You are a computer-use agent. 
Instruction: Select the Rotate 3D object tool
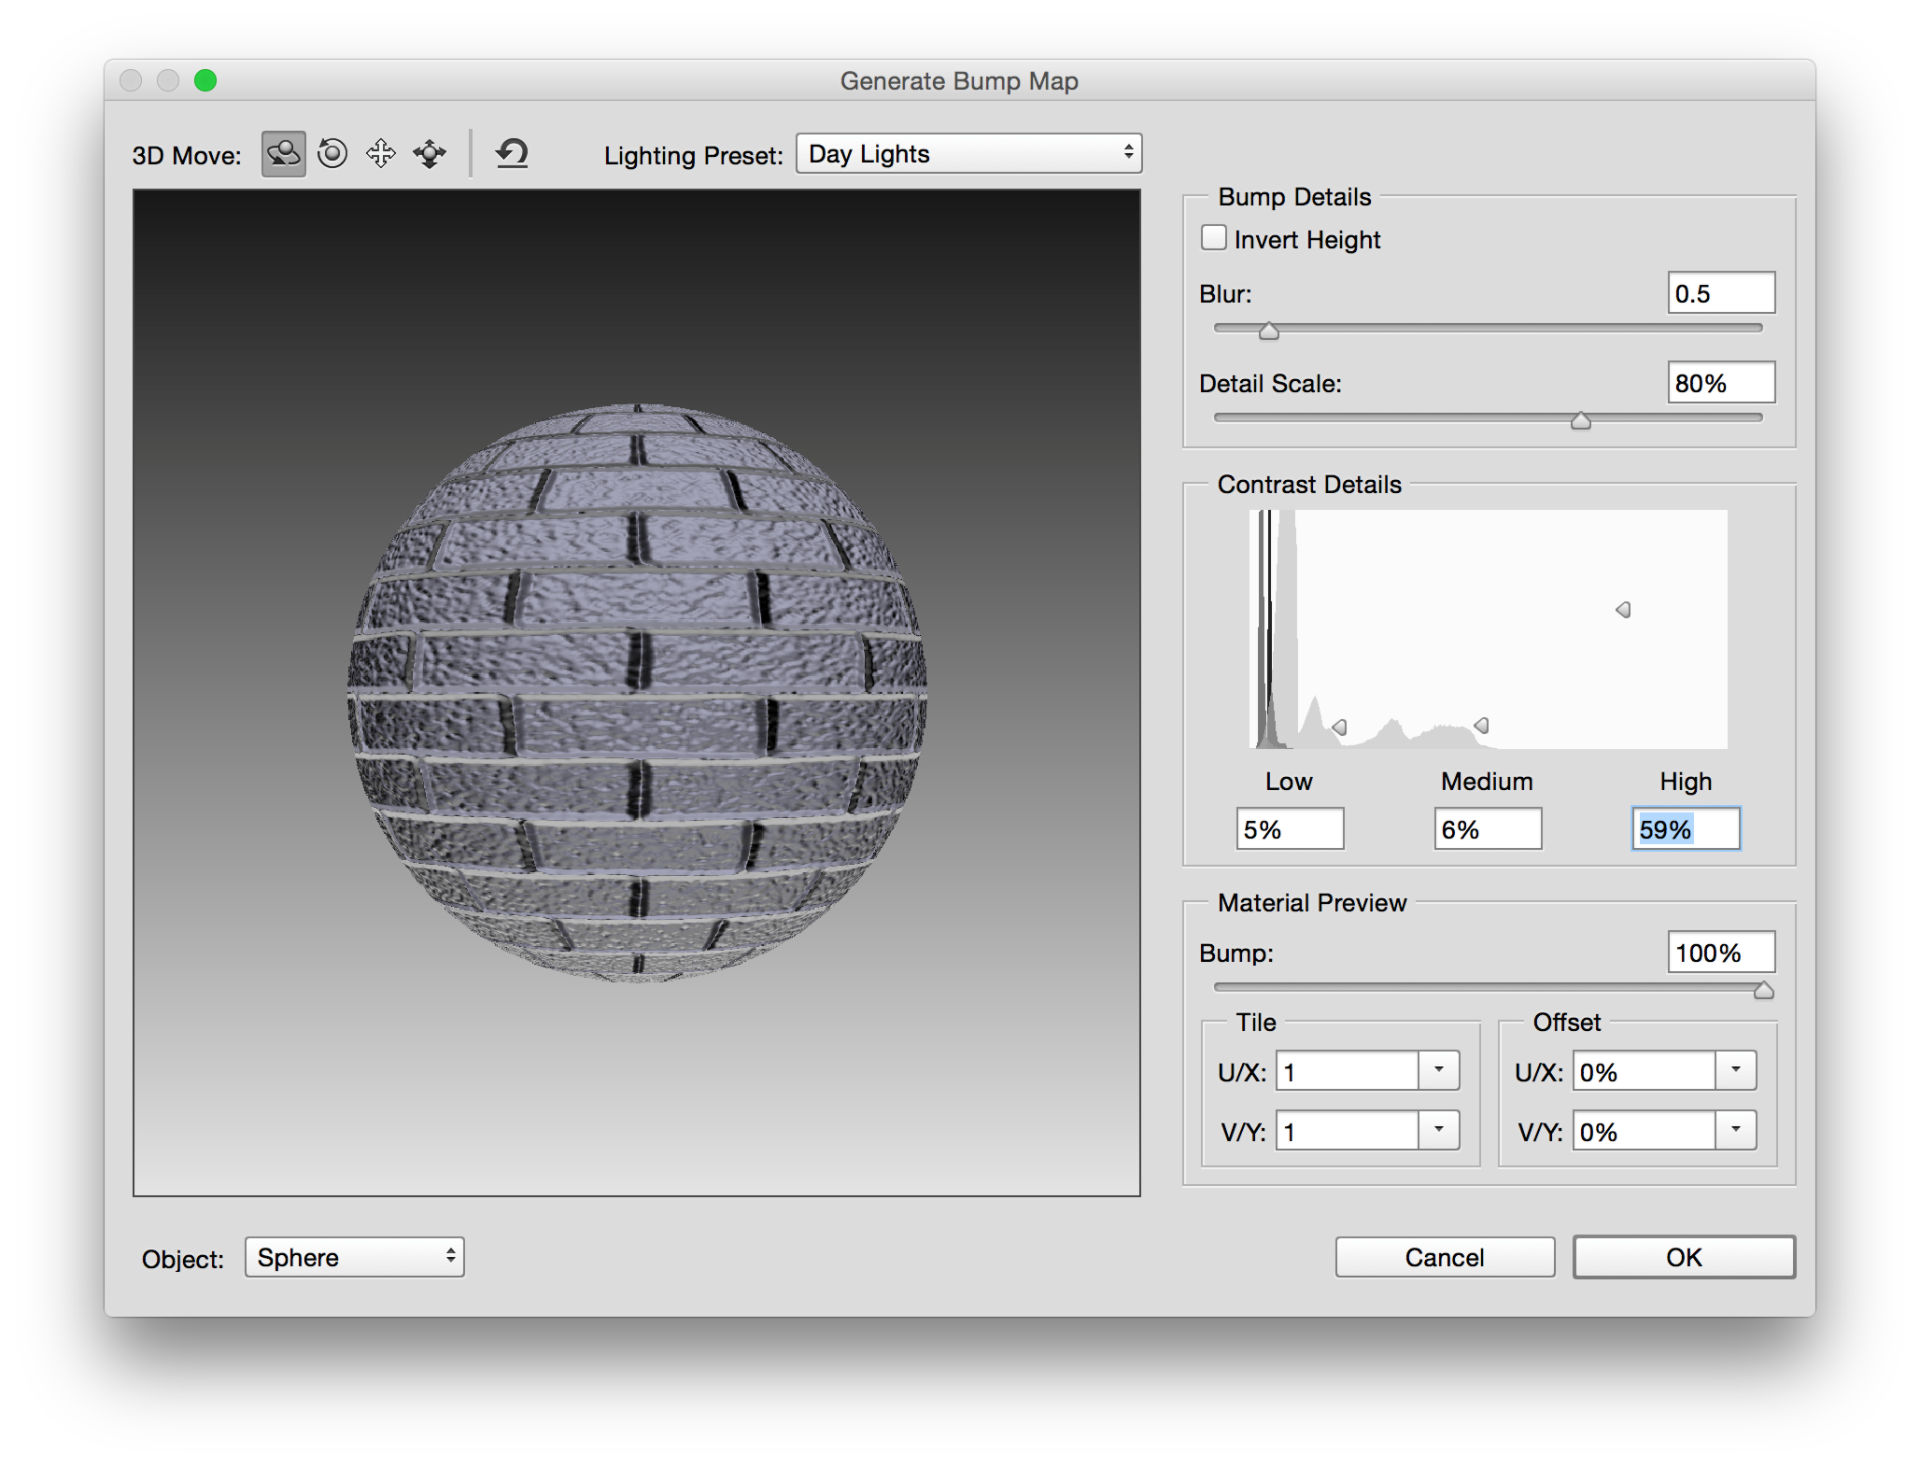click(x=281, y=152)
